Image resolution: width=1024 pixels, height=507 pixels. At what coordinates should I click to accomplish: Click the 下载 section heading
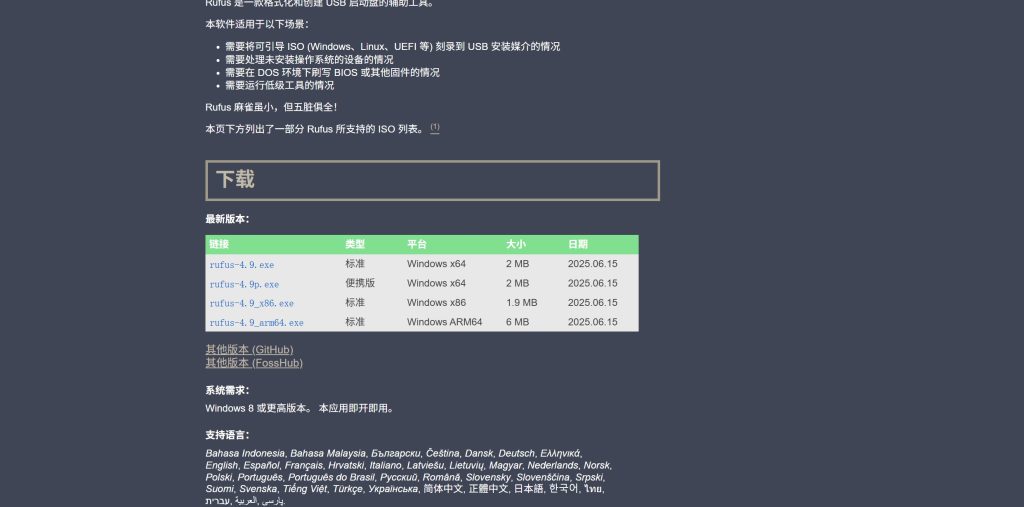(236, 180)
